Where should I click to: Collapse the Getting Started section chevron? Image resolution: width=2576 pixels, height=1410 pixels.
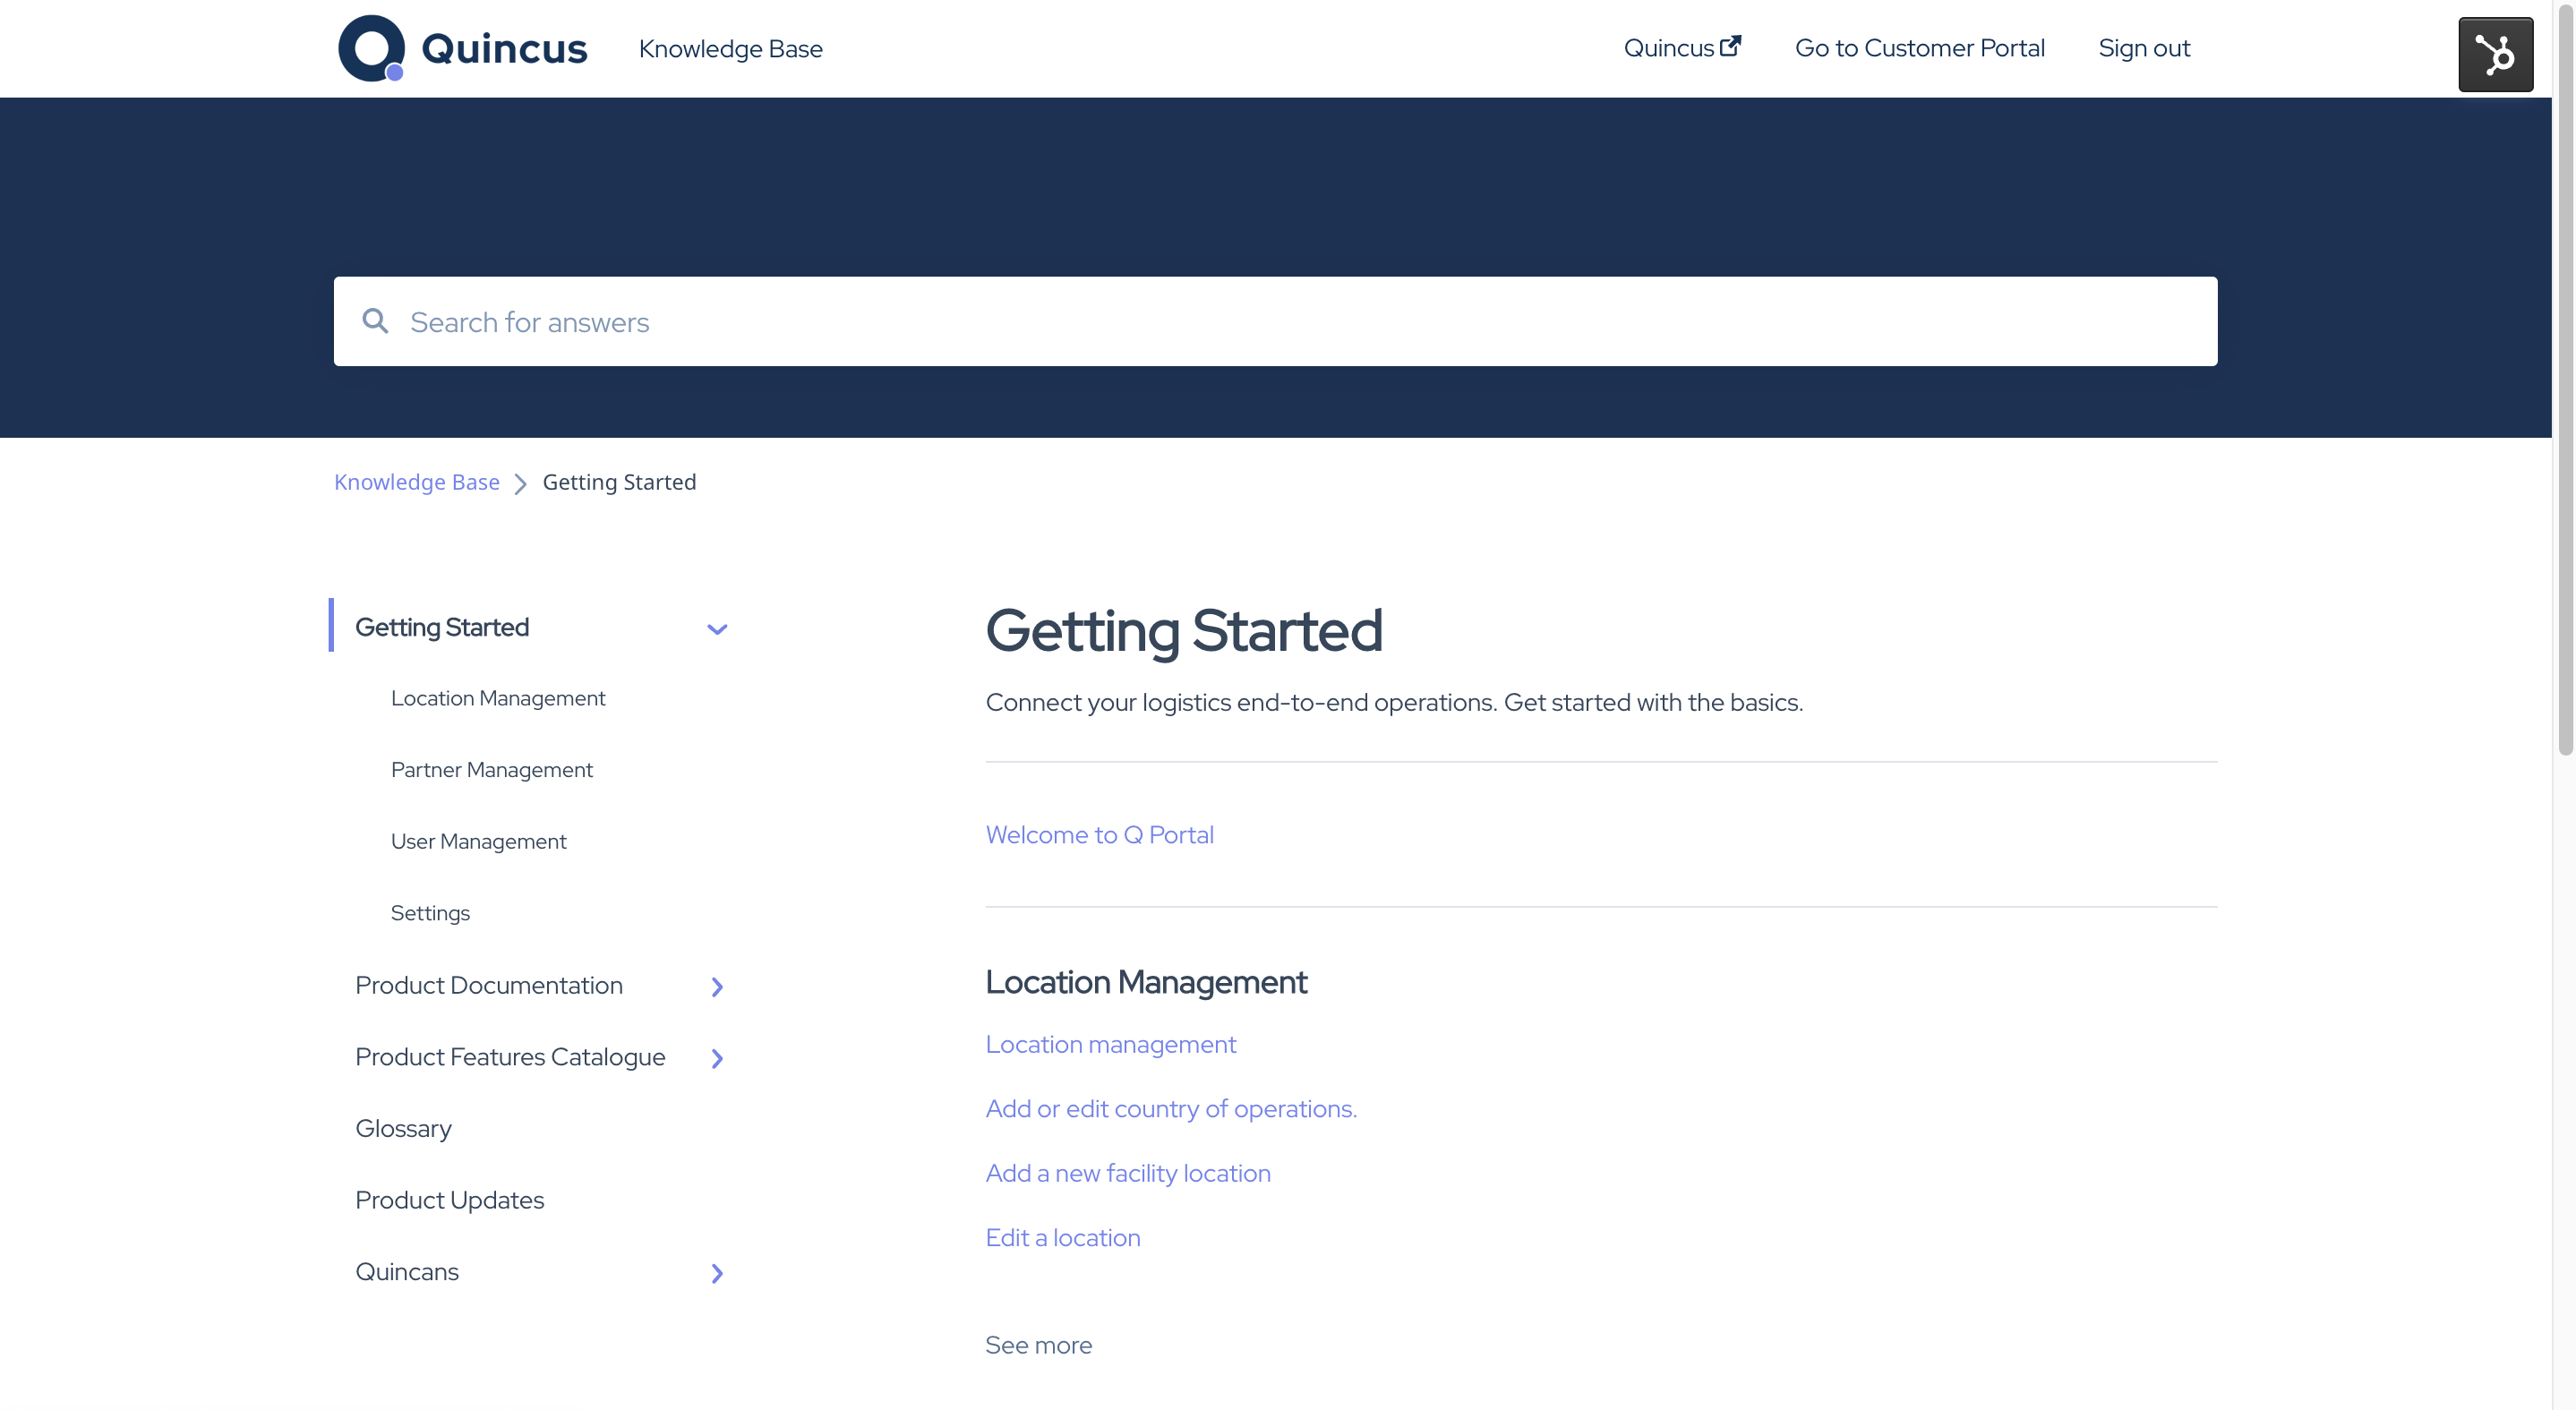pos(717,629)
